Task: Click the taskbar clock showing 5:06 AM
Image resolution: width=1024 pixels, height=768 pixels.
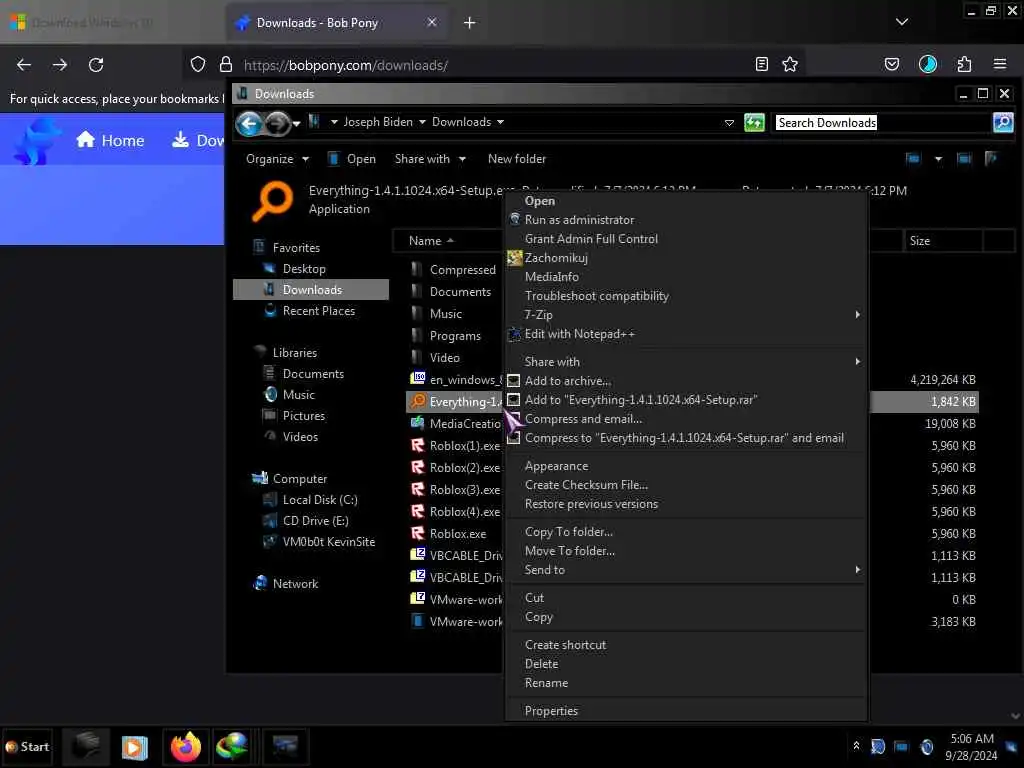Action: click(971, 746)
